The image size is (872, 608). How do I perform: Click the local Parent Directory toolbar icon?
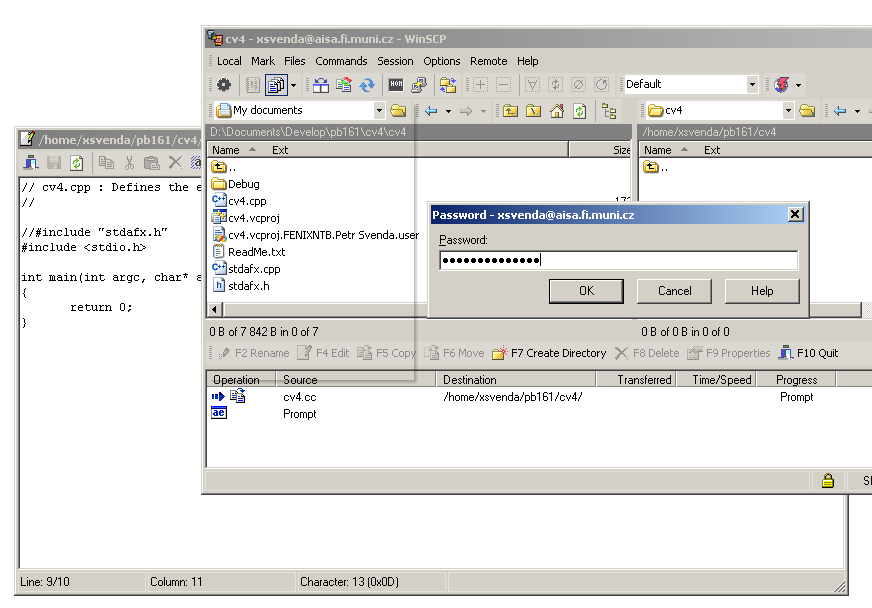pyautogui.click(x=510, y=111)
